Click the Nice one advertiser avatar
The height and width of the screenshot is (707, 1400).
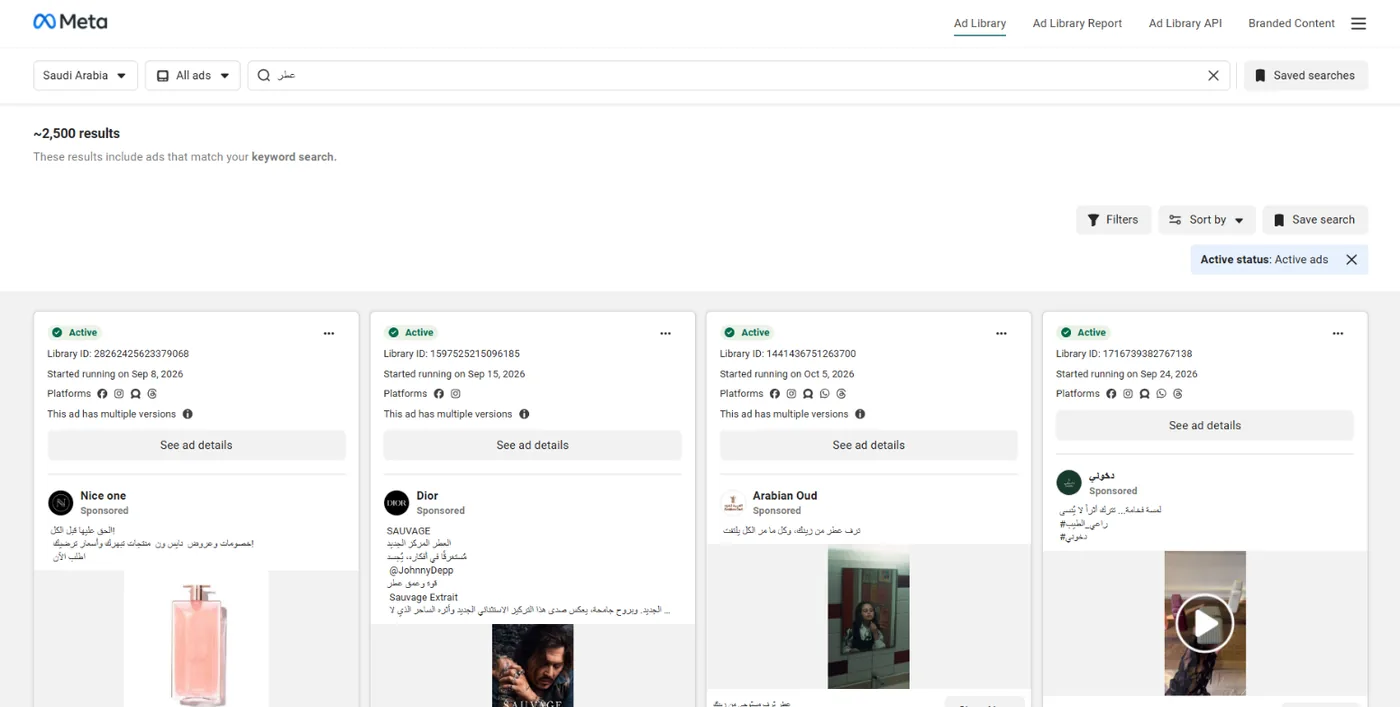coord(61,502)
